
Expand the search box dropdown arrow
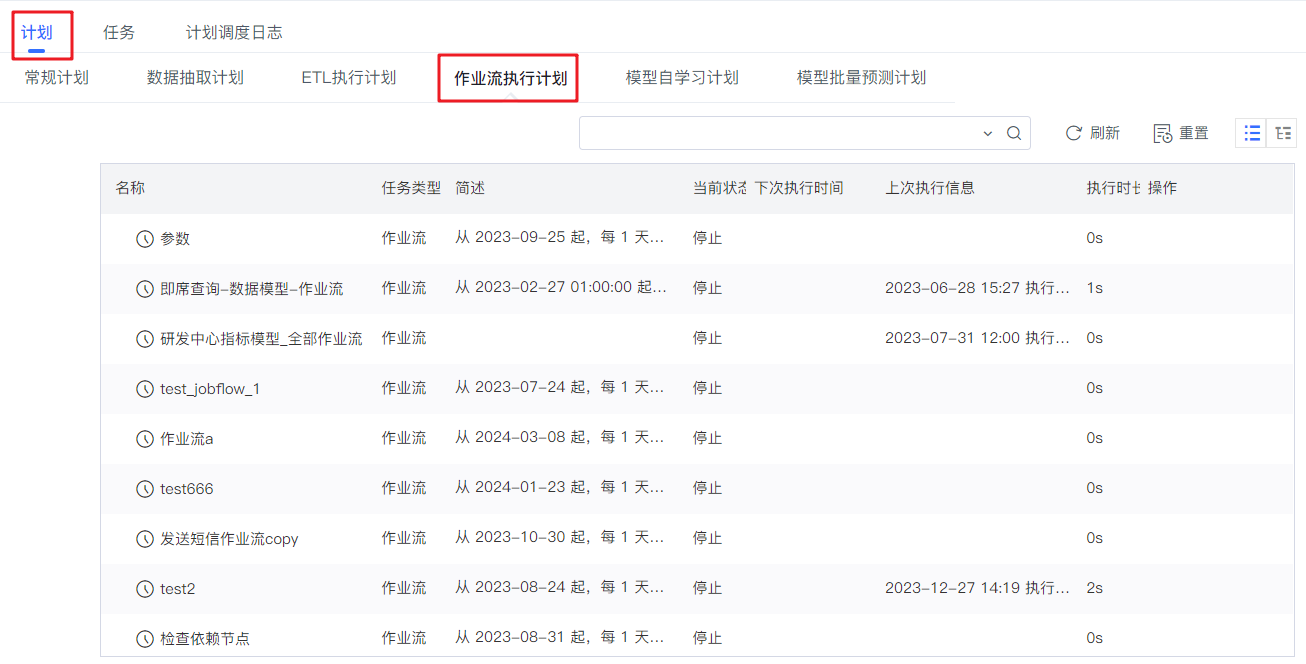tap(988, 133)
